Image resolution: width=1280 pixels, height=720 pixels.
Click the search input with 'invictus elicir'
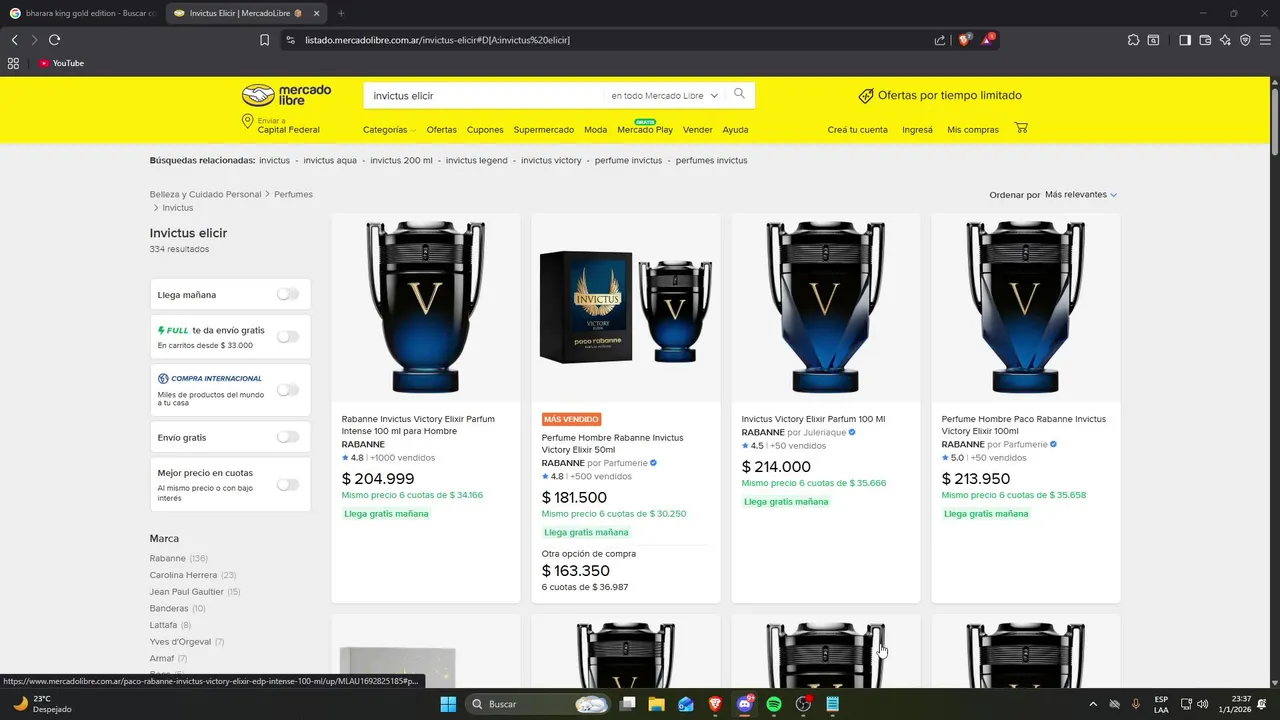(x=485, y=96)
